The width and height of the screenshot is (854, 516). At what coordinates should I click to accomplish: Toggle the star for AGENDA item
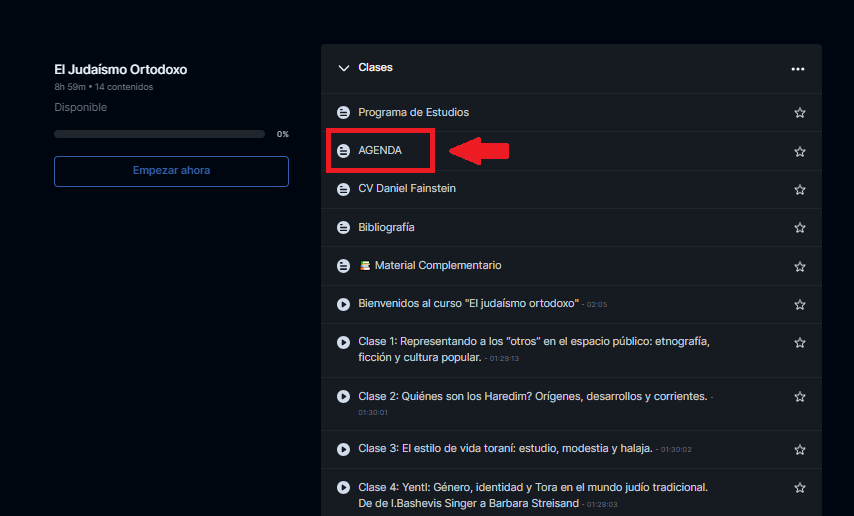(x=799, y=152)
